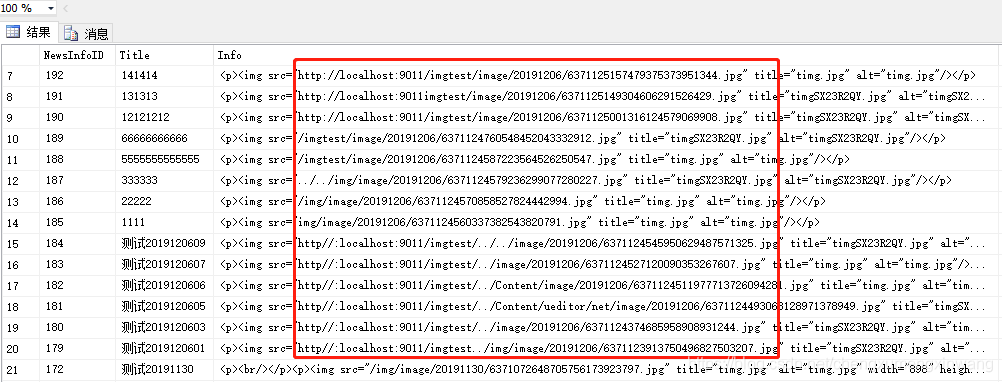Image resolution: width=1002 pixels, height=382 pixels.
Task: Select Title cell 测试2019120607
Action: tap(164, 264)
